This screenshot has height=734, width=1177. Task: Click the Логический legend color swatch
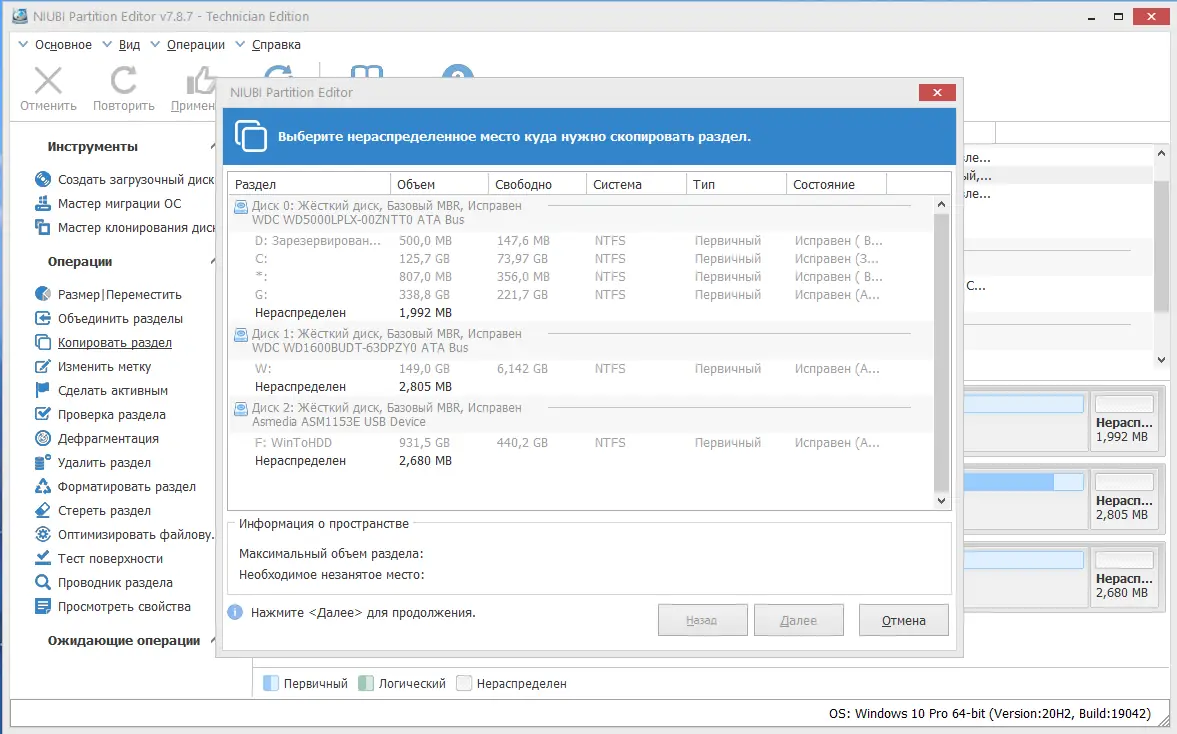pos(366,683)
